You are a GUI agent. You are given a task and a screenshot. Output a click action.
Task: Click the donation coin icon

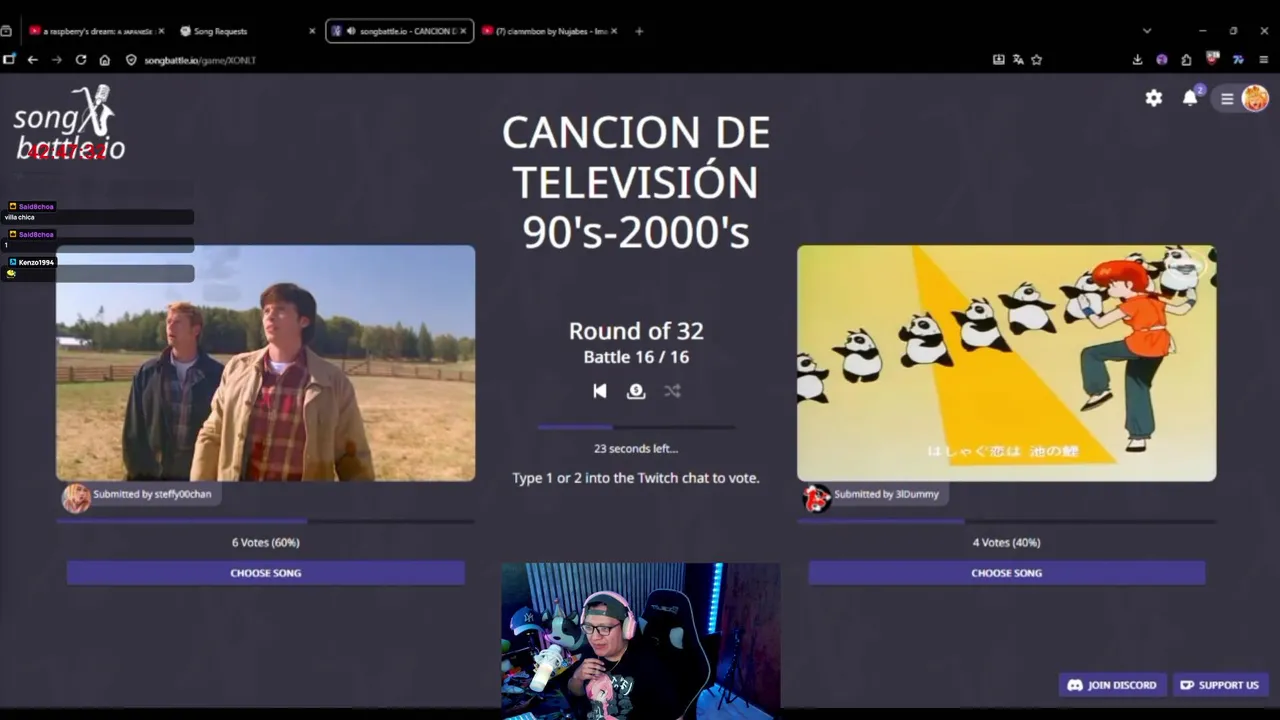636,391
